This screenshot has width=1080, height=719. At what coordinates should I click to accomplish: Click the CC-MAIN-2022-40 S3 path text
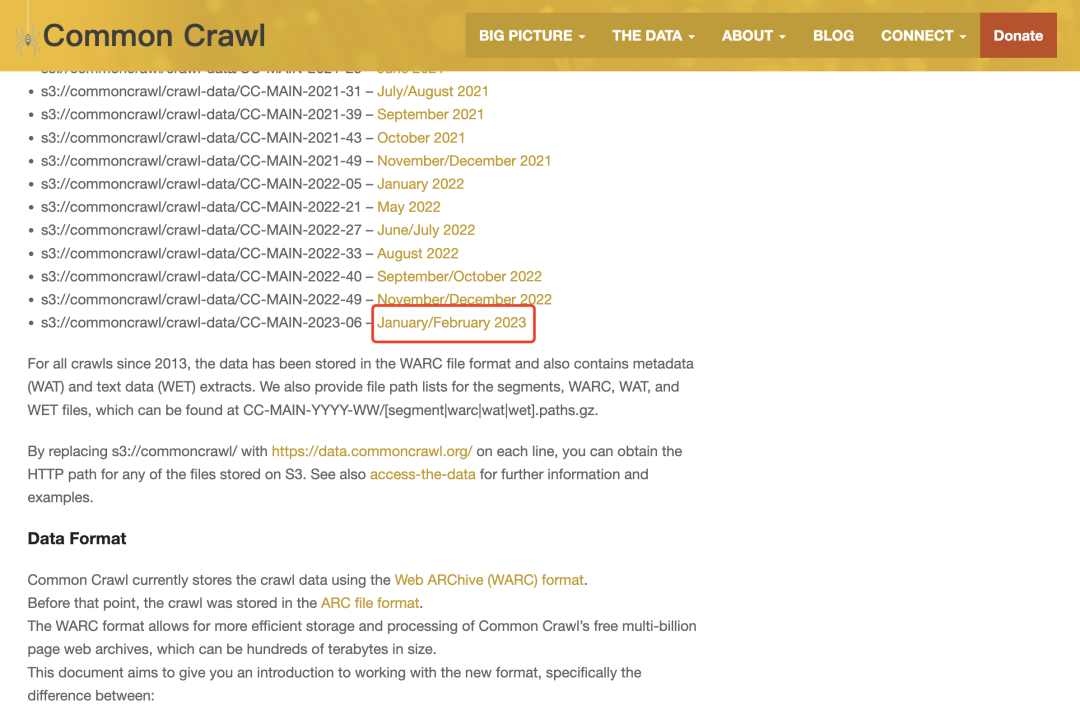(x=201, y=276)
